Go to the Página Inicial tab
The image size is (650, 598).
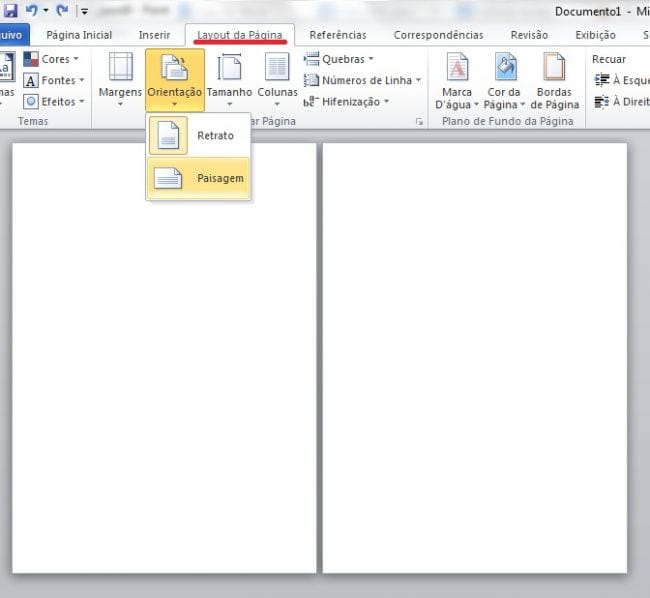79,35
